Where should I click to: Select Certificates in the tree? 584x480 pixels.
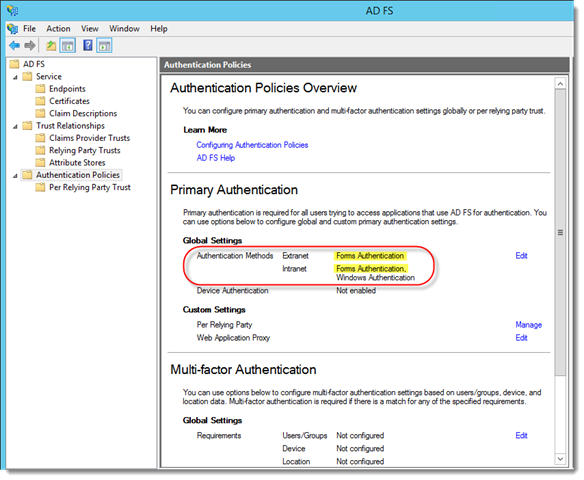69,101
